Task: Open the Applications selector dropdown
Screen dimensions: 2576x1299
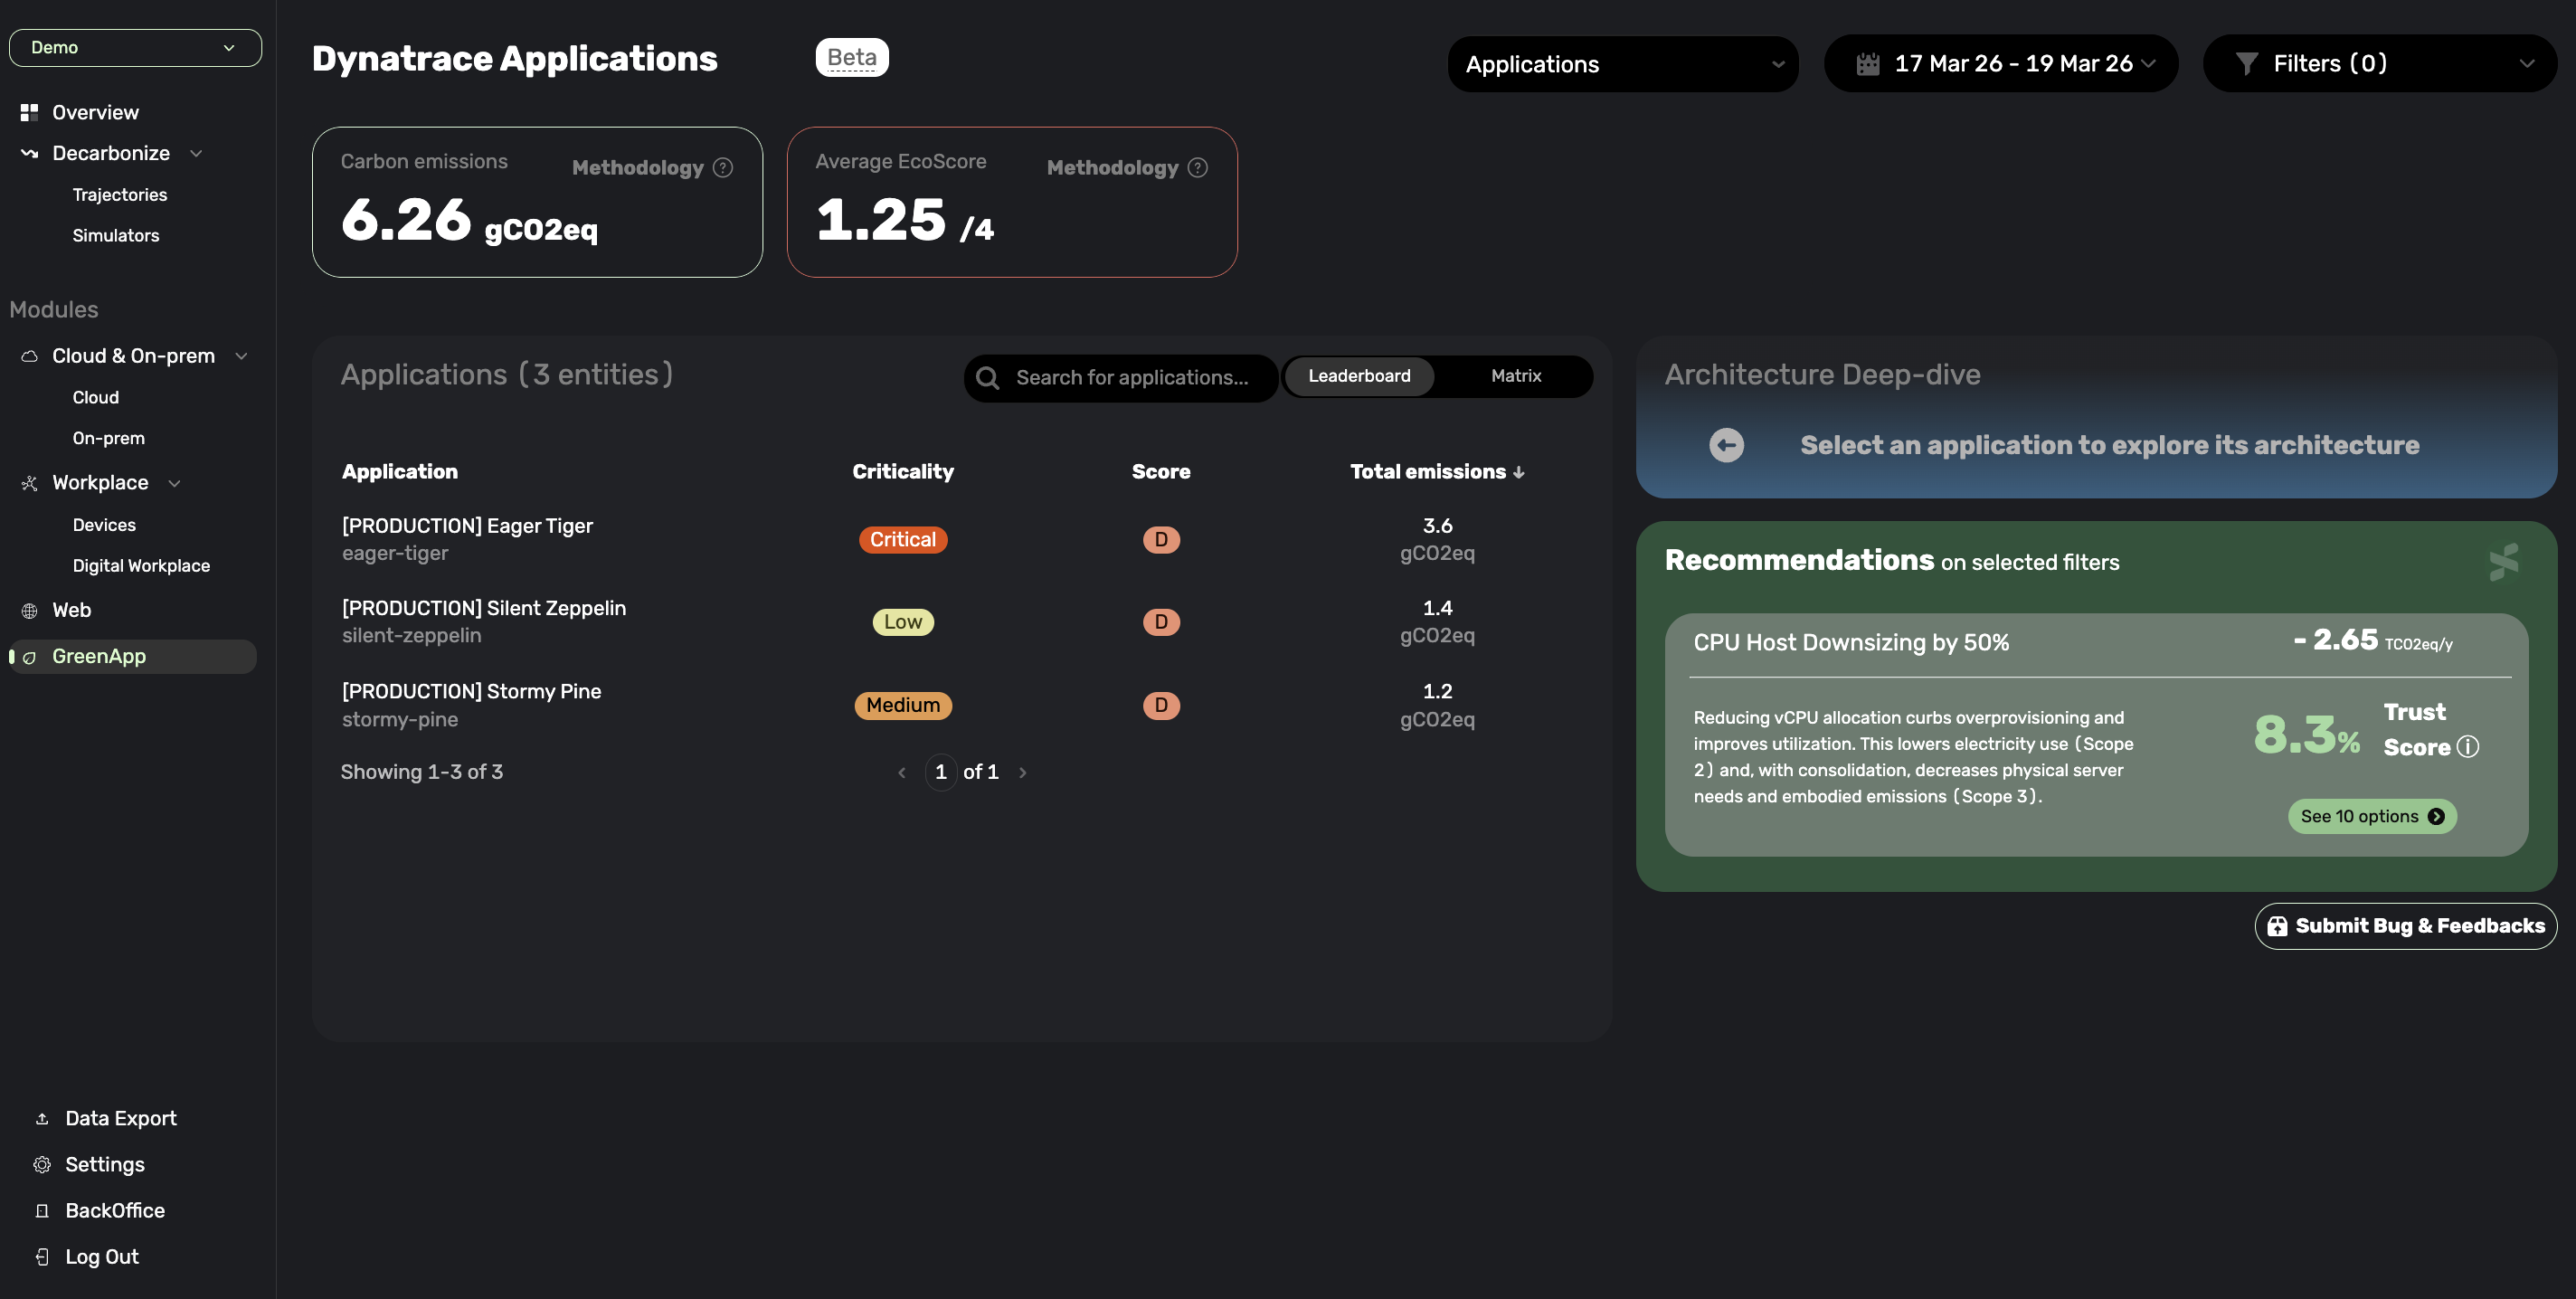Action: (x=1623, y=64)
